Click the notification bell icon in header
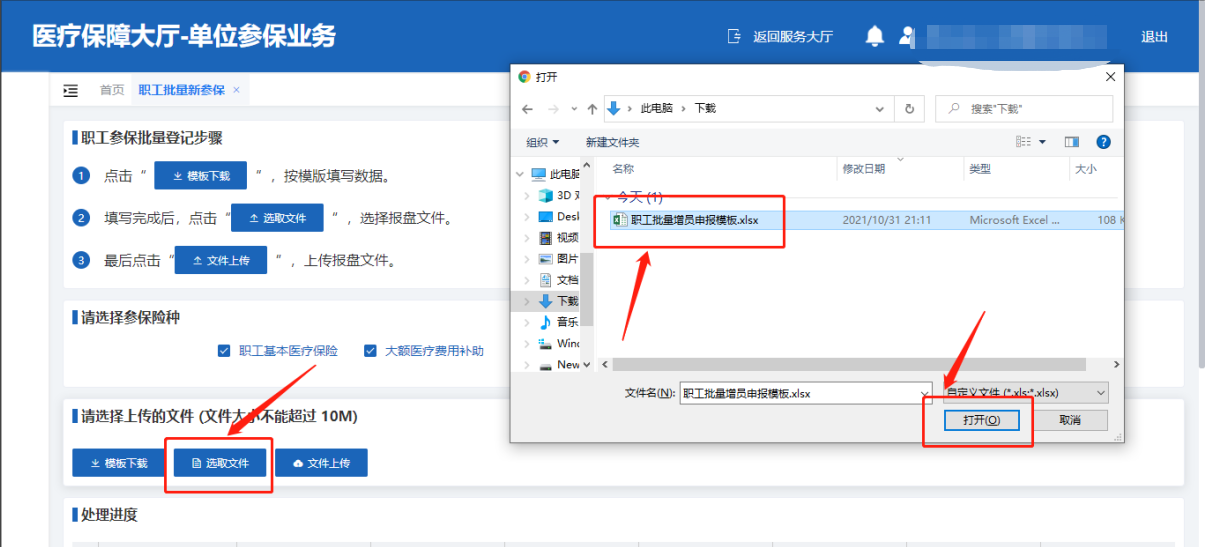Image resolution: width=1205 pixels, height=547 pixels. [x=875, y=37]
